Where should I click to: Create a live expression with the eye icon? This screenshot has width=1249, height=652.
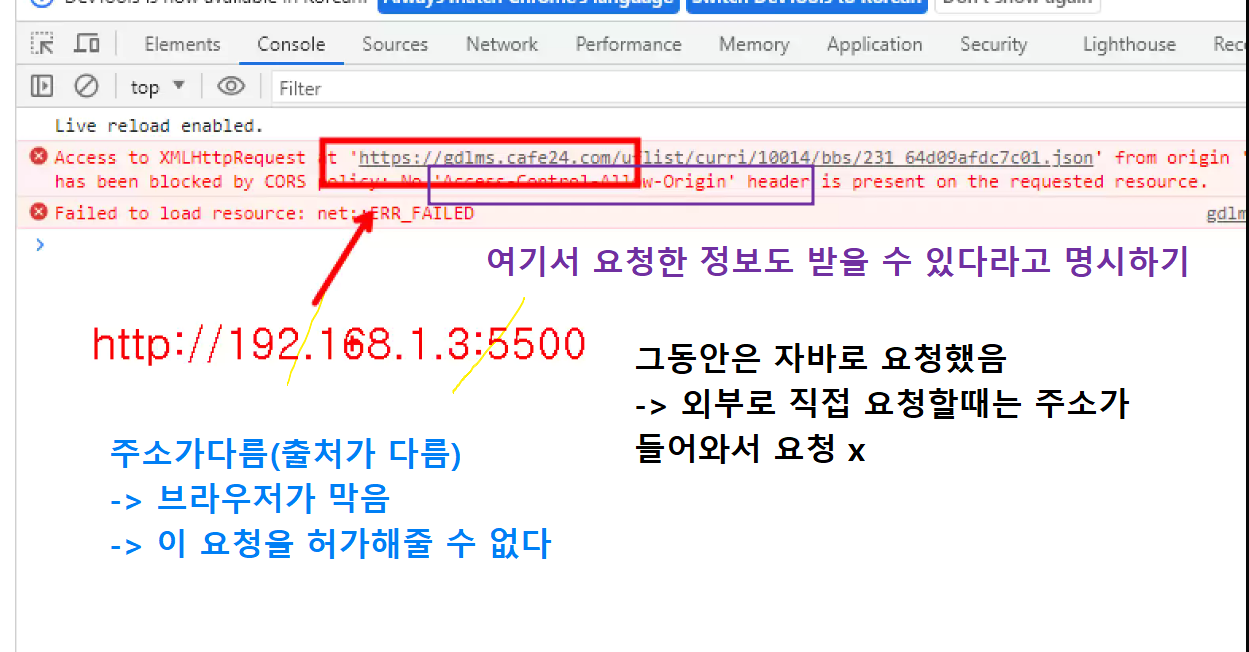(231, 87)
